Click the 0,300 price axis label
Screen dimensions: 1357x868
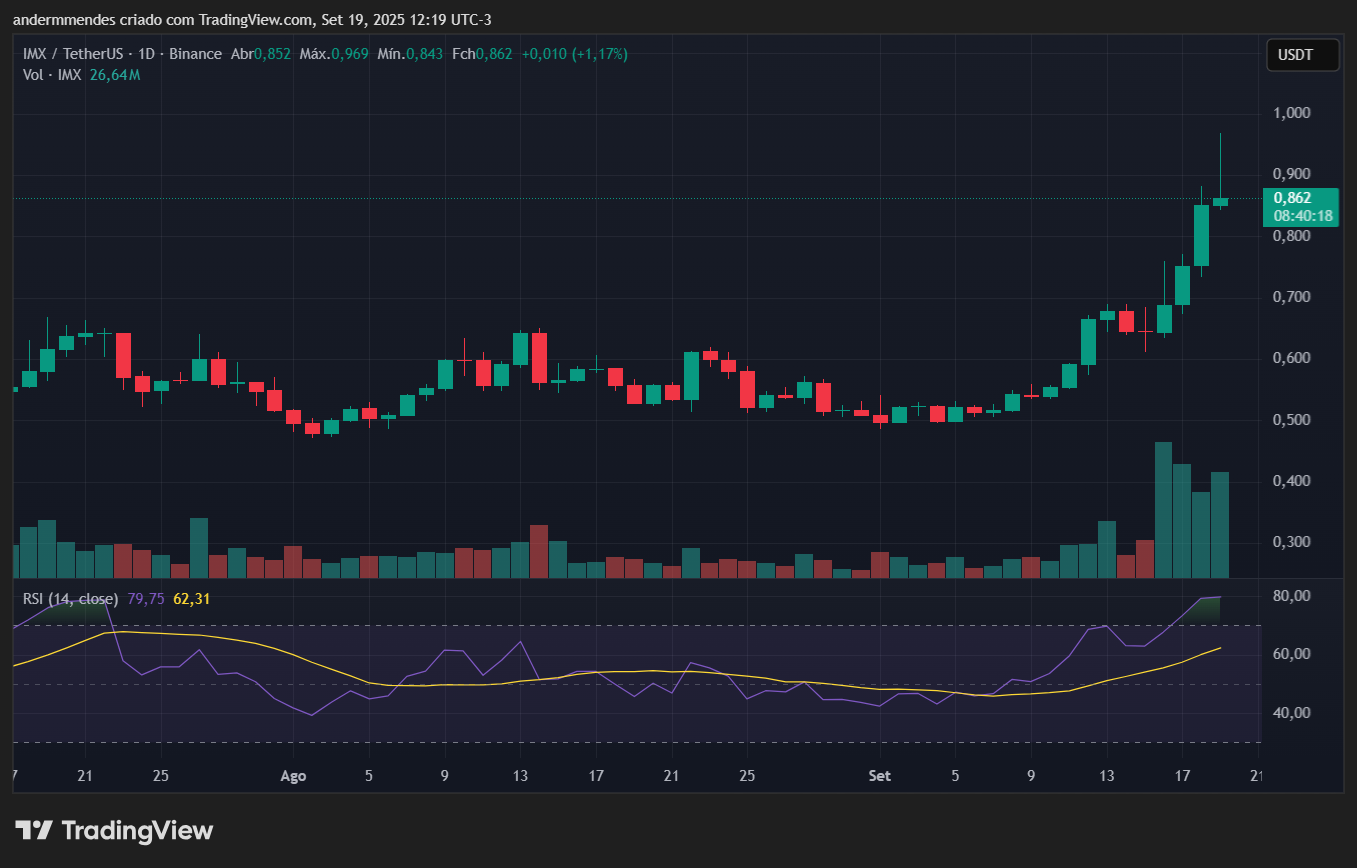(1291, 542)
